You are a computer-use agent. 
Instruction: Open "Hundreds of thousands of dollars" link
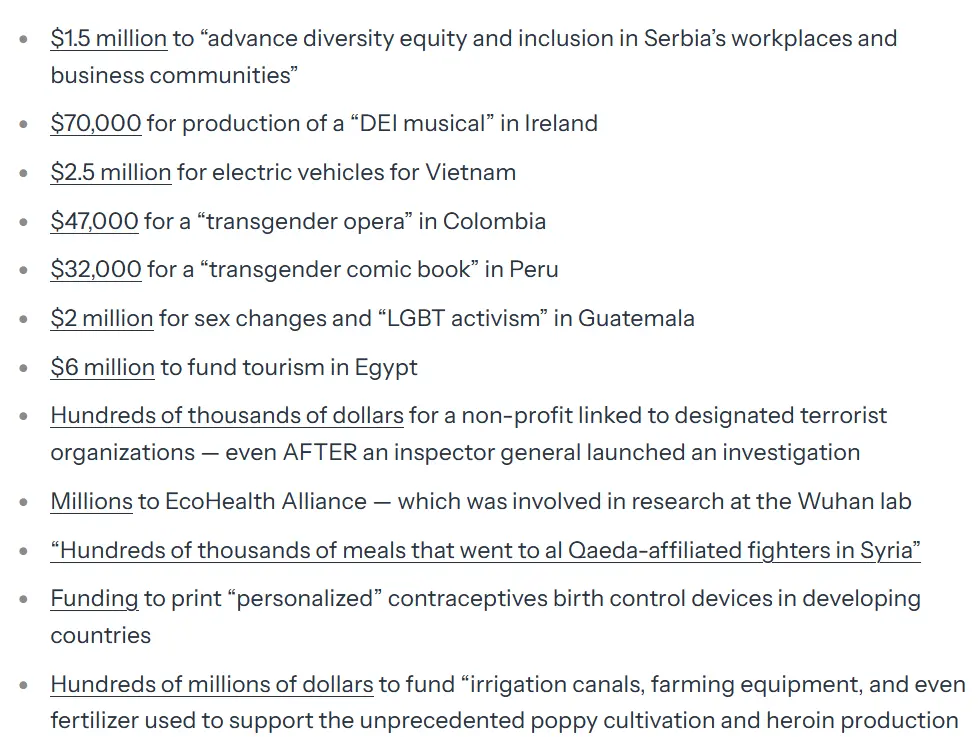227,416
